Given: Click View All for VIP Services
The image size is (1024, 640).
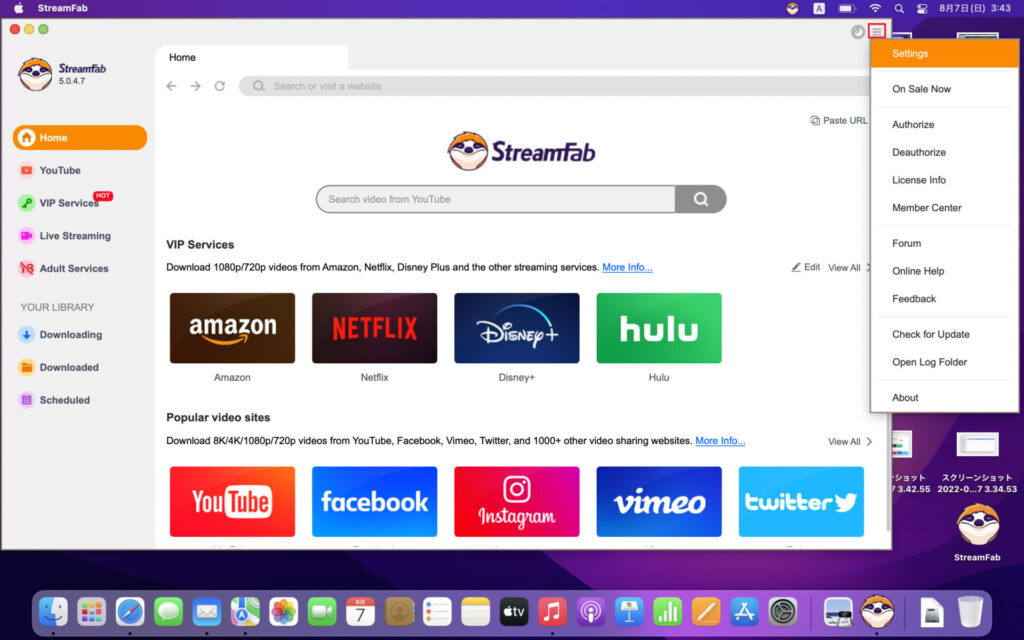Looking at the screenshot, I should pos(850,268).
